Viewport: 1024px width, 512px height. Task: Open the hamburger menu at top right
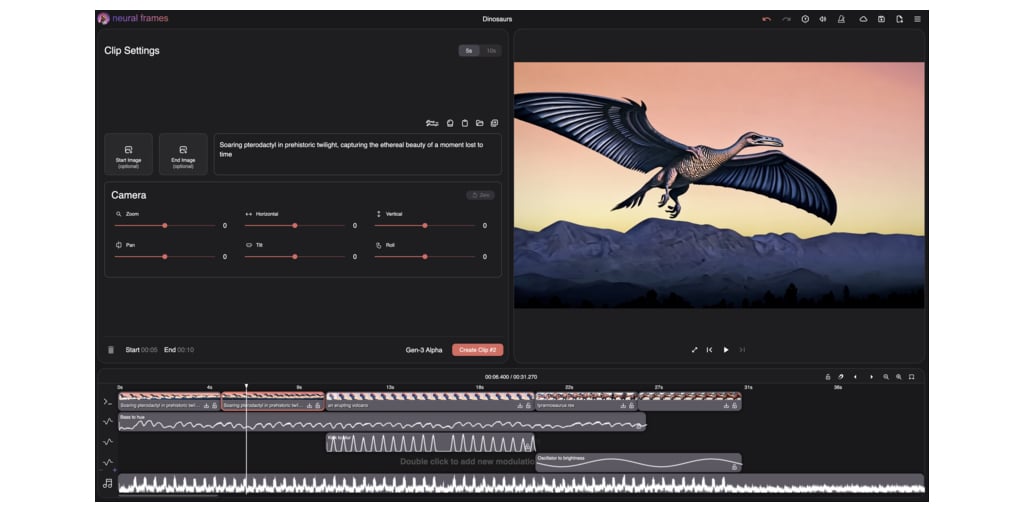click(917, 19)
